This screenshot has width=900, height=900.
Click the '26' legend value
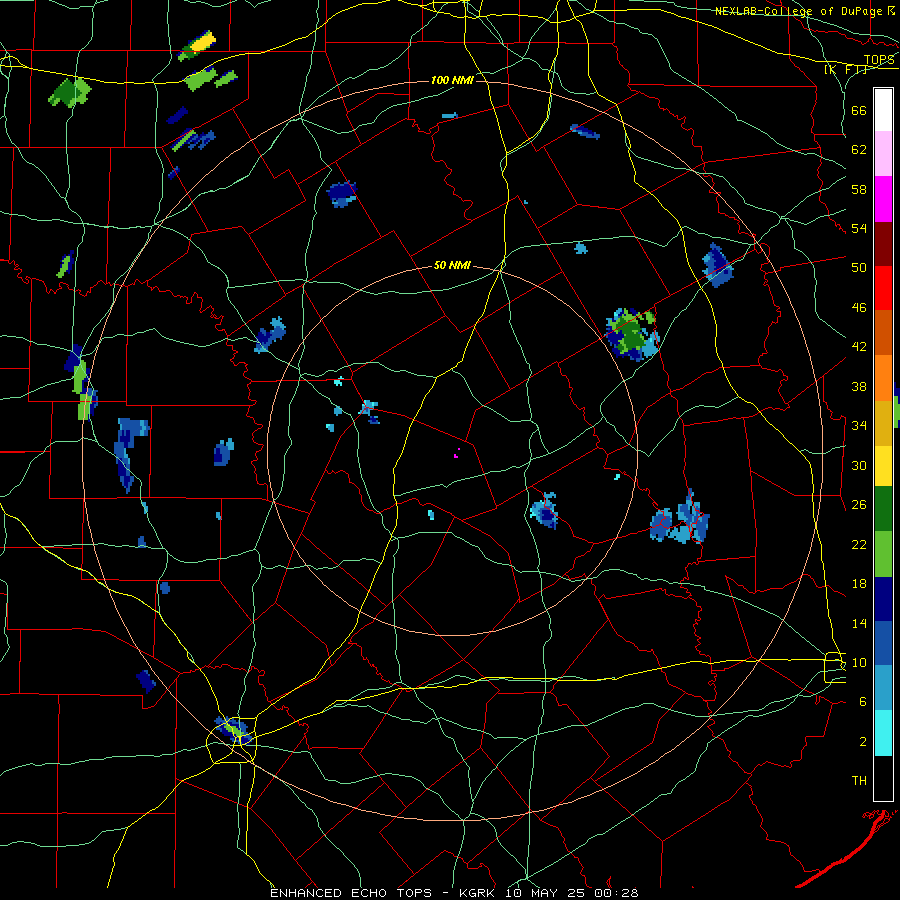coord(859,505)
